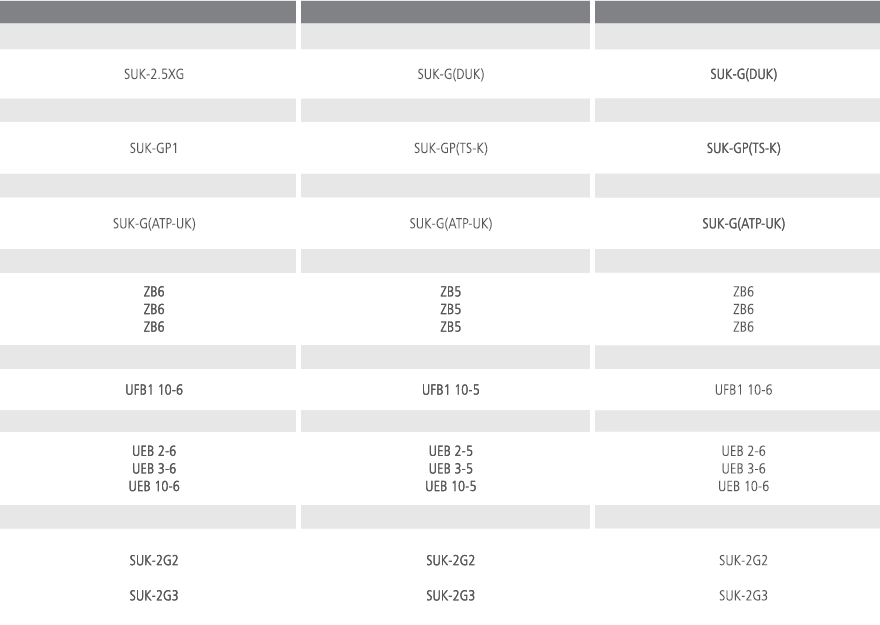The image size is (880, 625).
Task: Click the UEB 2-5 entry
Action: pyautogui.click(x=450, y=451)
